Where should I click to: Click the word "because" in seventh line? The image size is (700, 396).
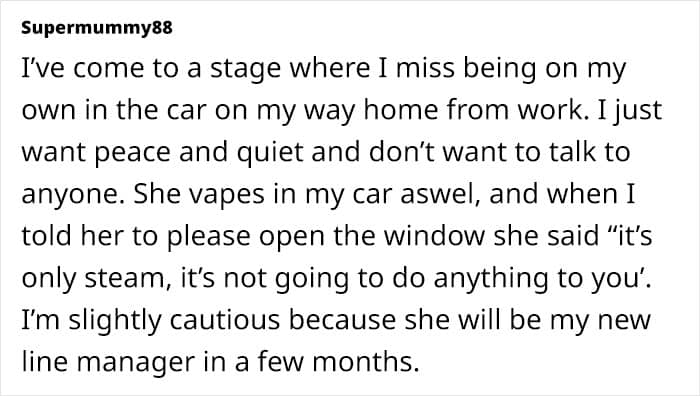pos(342,320)
